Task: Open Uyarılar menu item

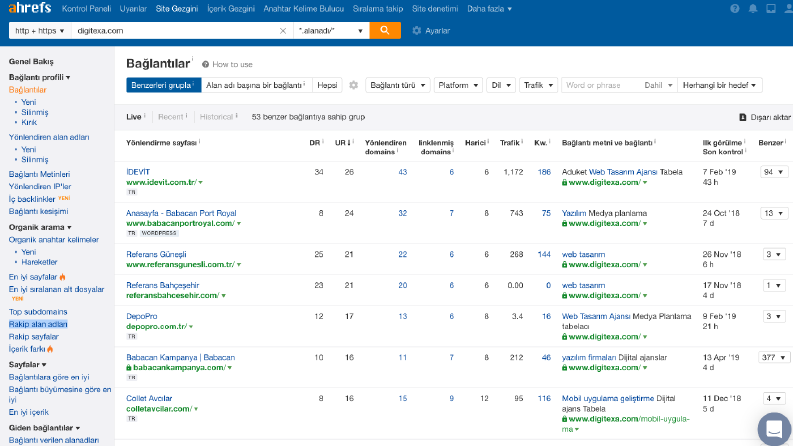Action: point(133,9)
